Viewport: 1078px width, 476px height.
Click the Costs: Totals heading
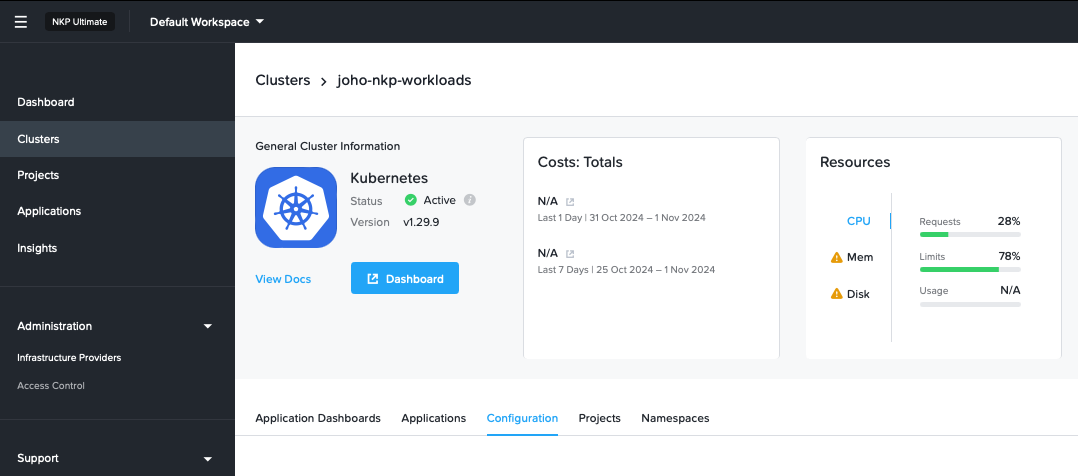click(580, 162)
